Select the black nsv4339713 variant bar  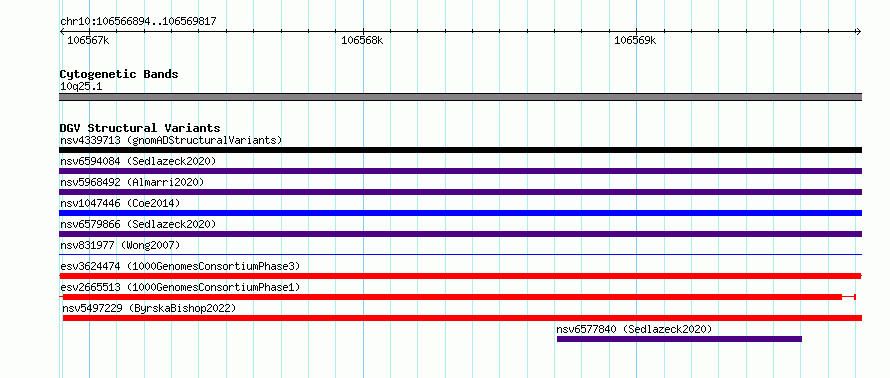[460, 150]
